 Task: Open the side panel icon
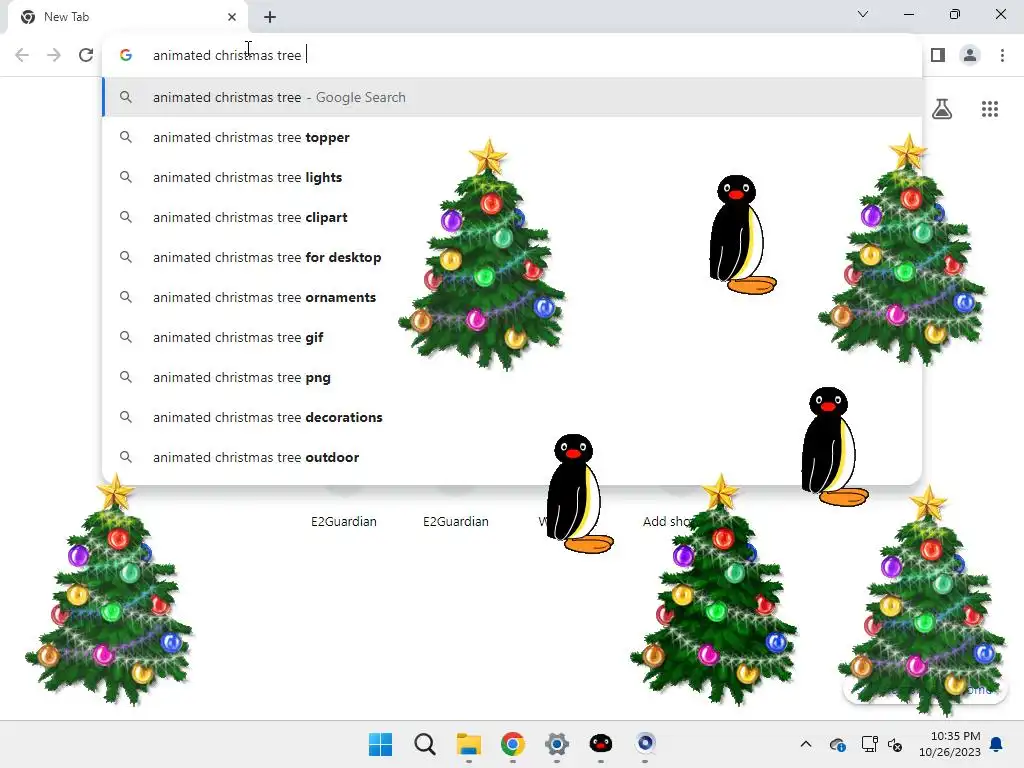[x=938, y=55]
